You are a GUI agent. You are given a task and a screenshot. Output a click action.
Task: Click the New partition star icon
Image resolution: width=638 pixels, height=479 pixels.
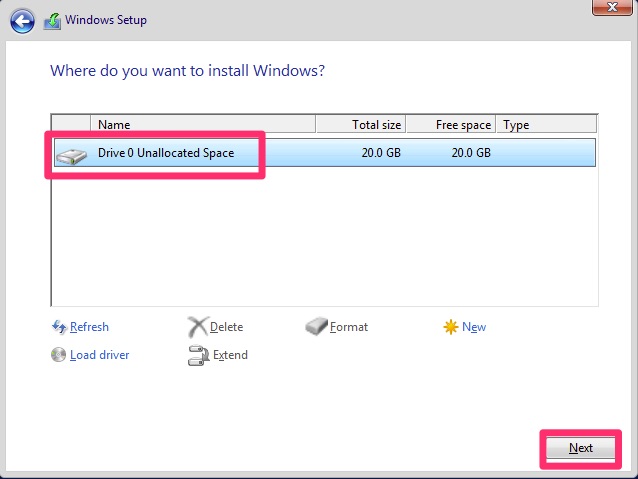450,327
